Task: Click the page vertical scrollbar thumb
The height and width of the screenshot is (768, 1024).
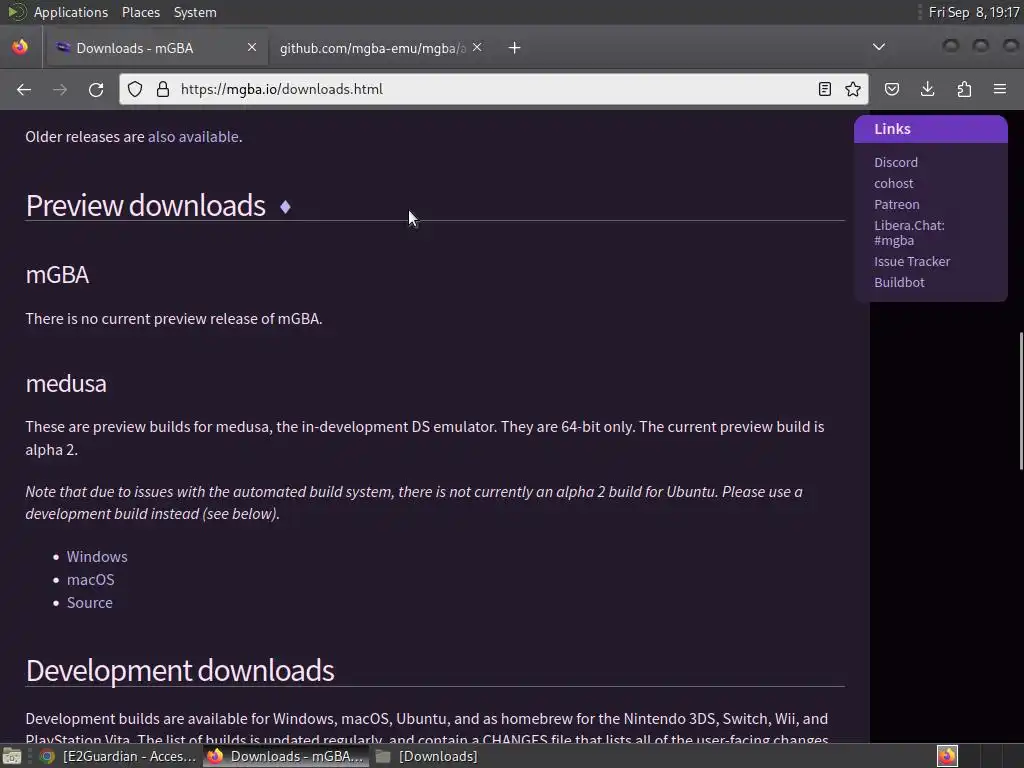Action: tap(1021, 401)
